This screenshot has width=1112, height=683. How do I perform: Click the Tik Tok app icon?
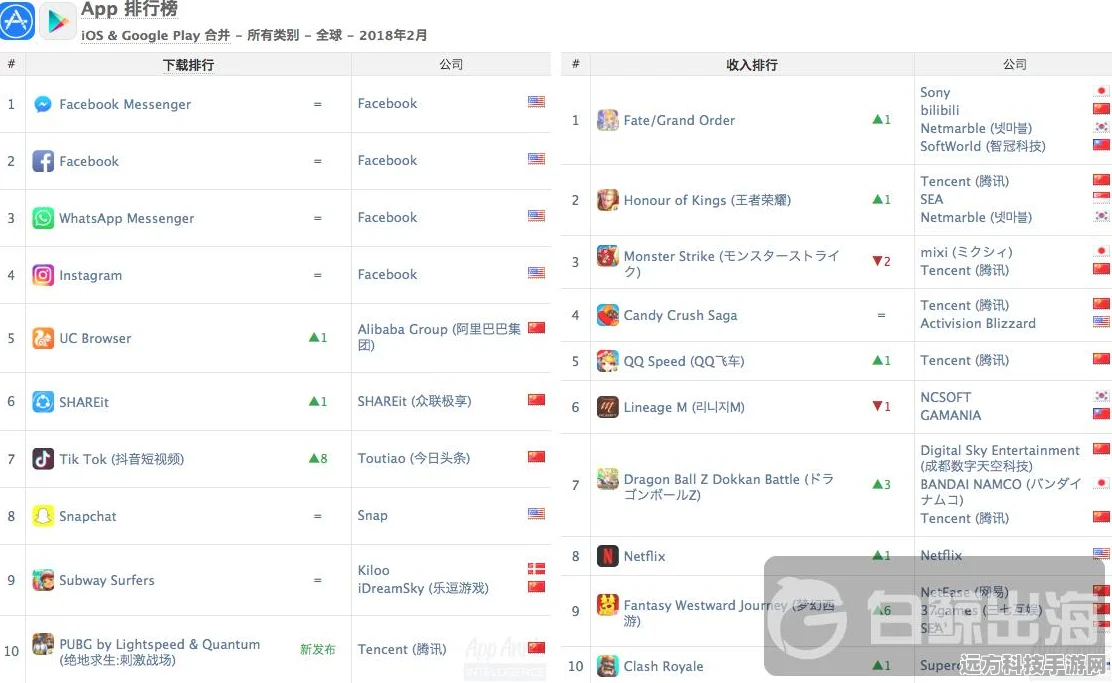pos(43,459)
